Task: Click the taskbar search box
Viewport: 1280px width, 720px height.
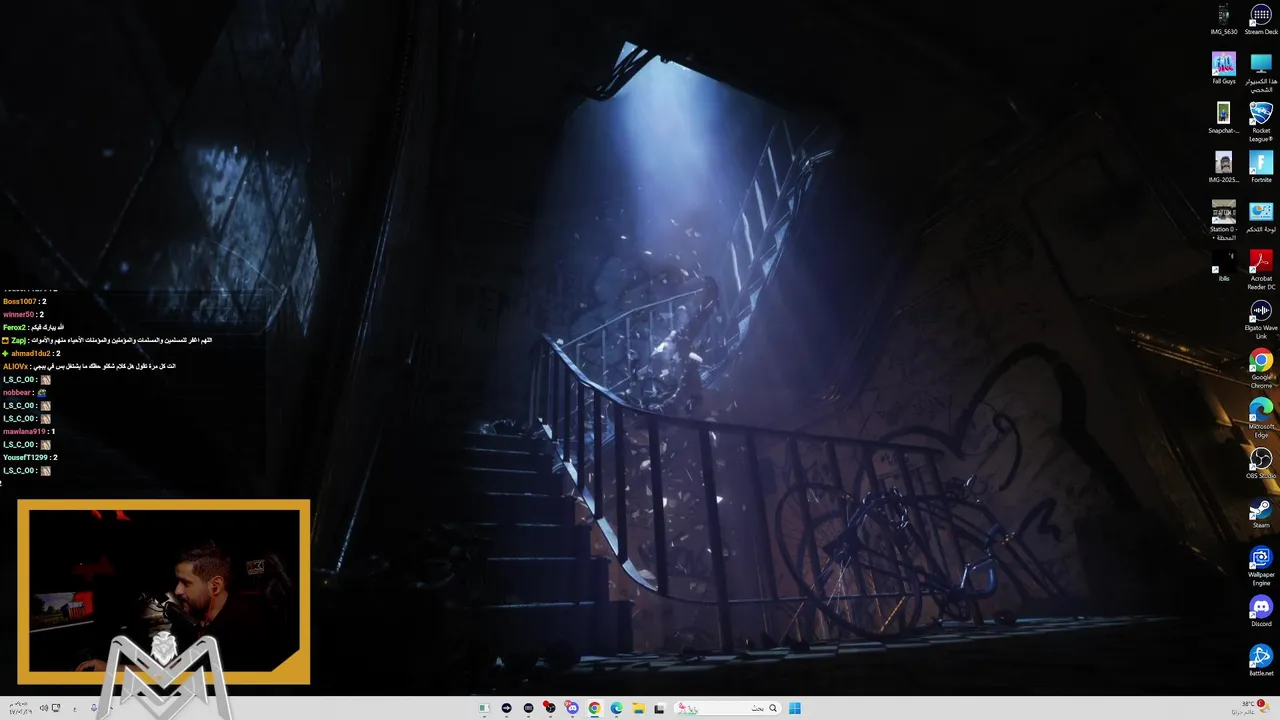Action: (x=729, y=708)
